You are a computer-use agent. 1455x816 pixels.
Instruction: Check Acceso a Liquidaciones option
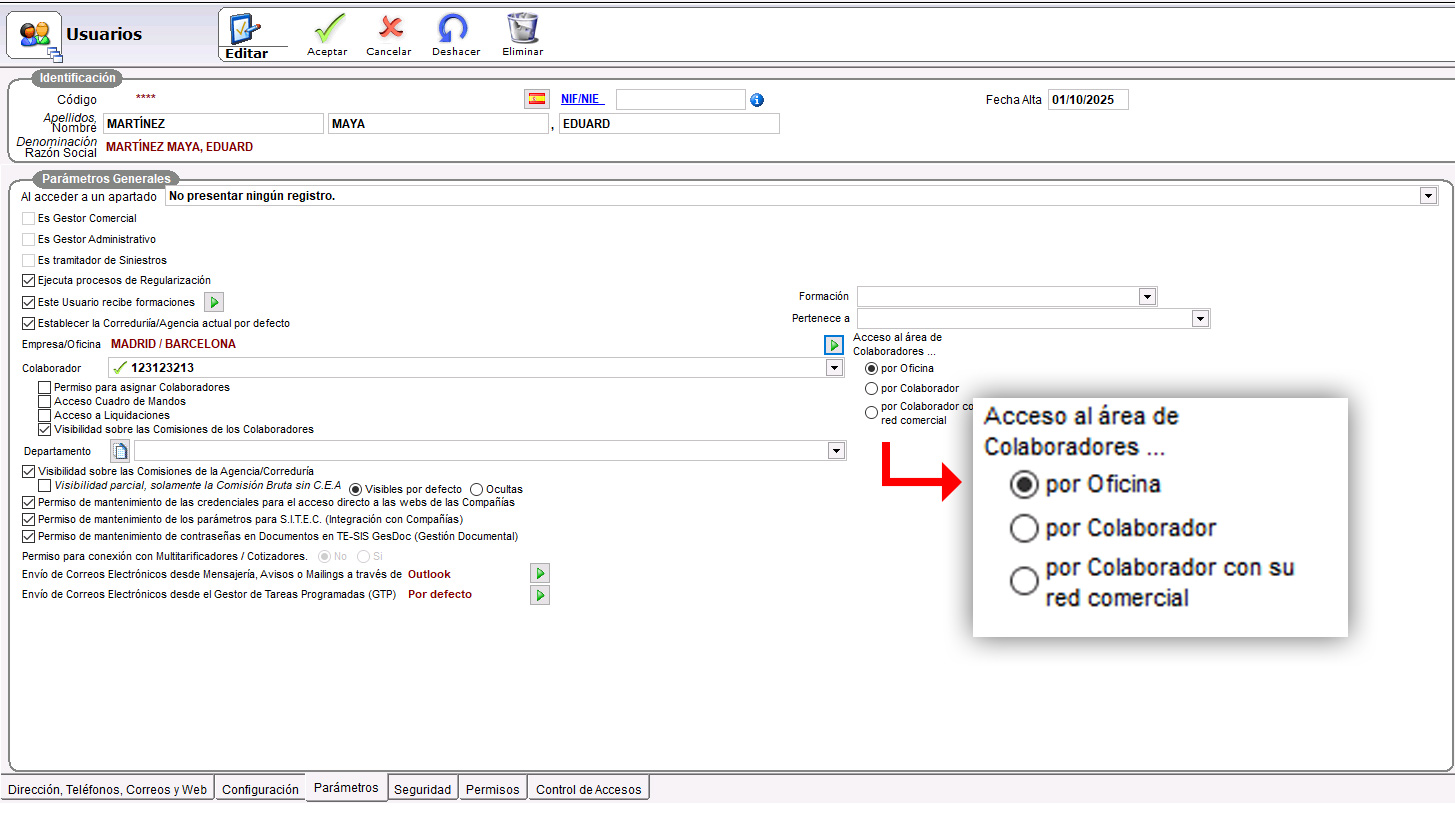point(44,415)
